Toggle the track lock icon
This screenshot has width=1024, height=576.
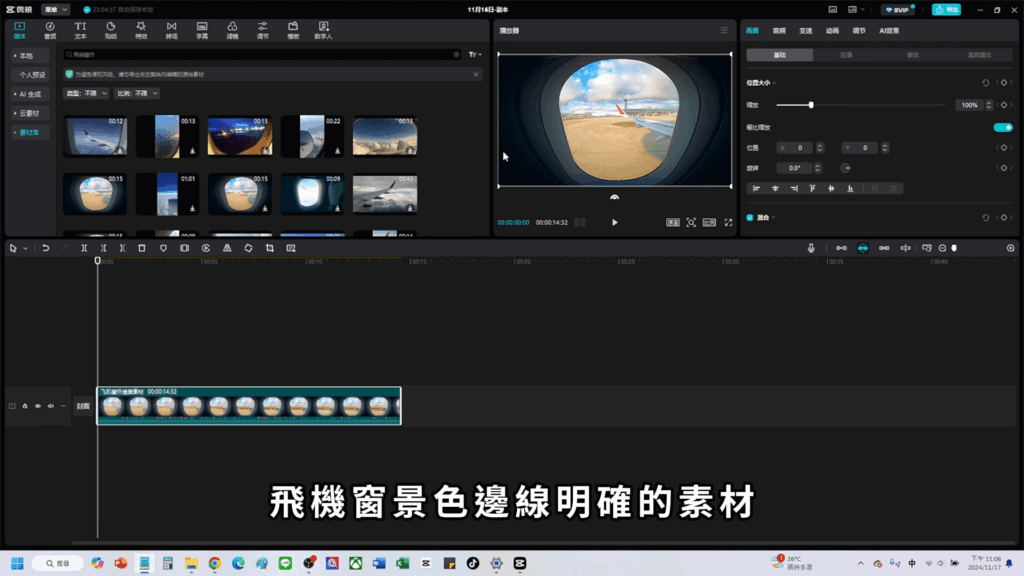(25, 406)
